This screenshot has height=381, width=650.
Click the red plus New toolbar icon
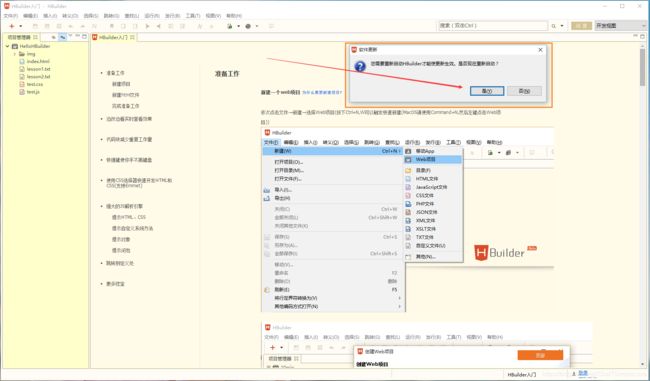pos(12,26)
